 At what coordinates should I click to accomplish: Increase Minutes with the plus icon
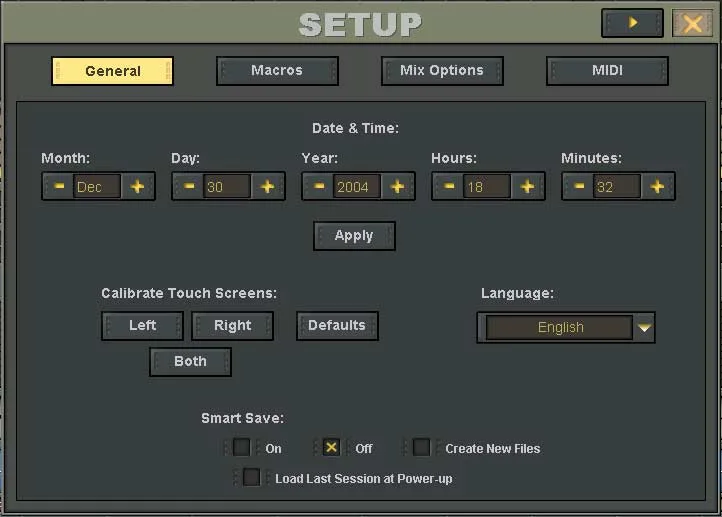(657, 186)
